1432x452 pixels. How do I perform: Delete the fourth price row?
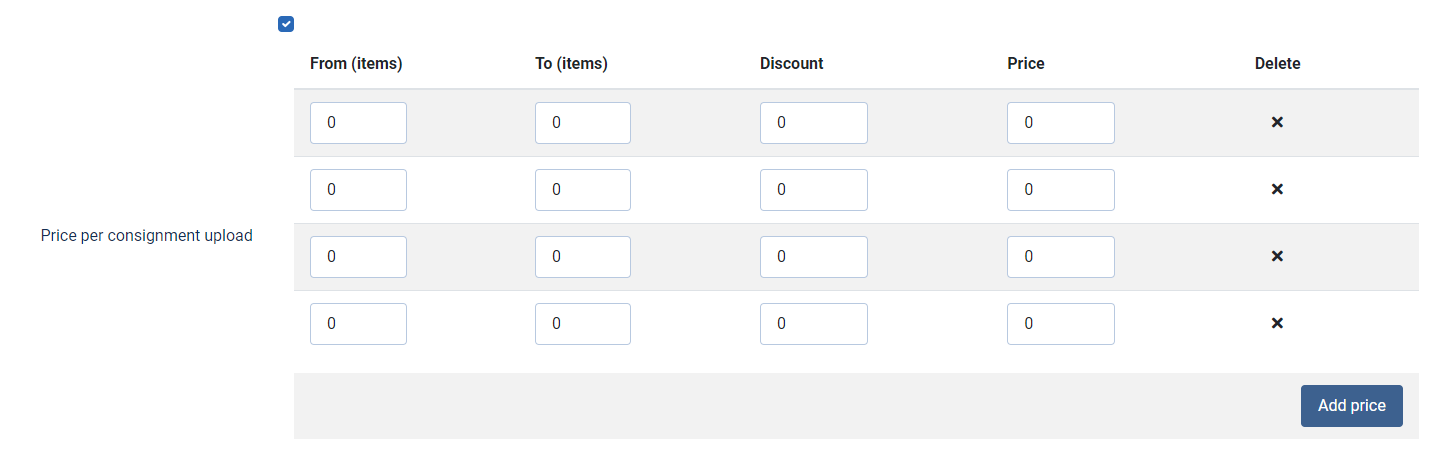[1277, 323]
